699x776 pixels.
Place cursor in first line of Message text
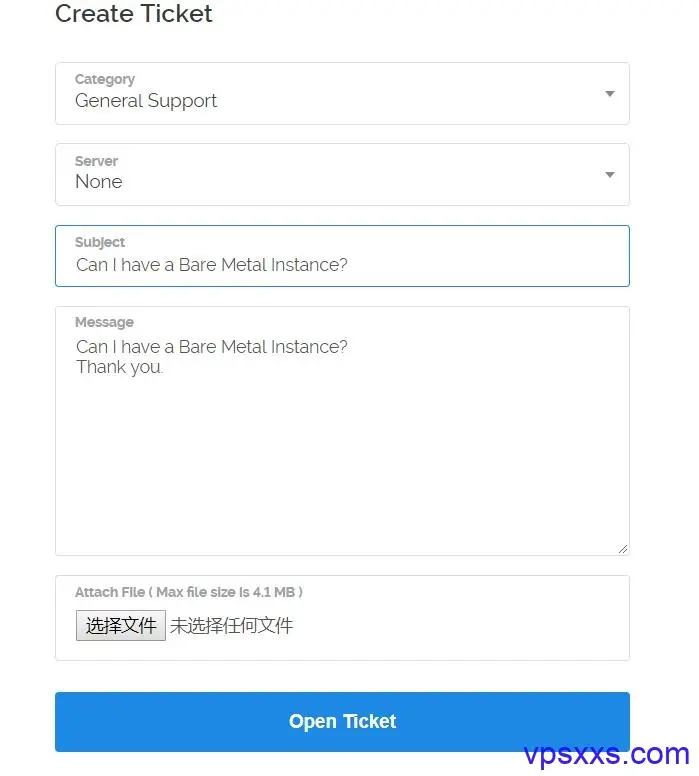(212, 347)
